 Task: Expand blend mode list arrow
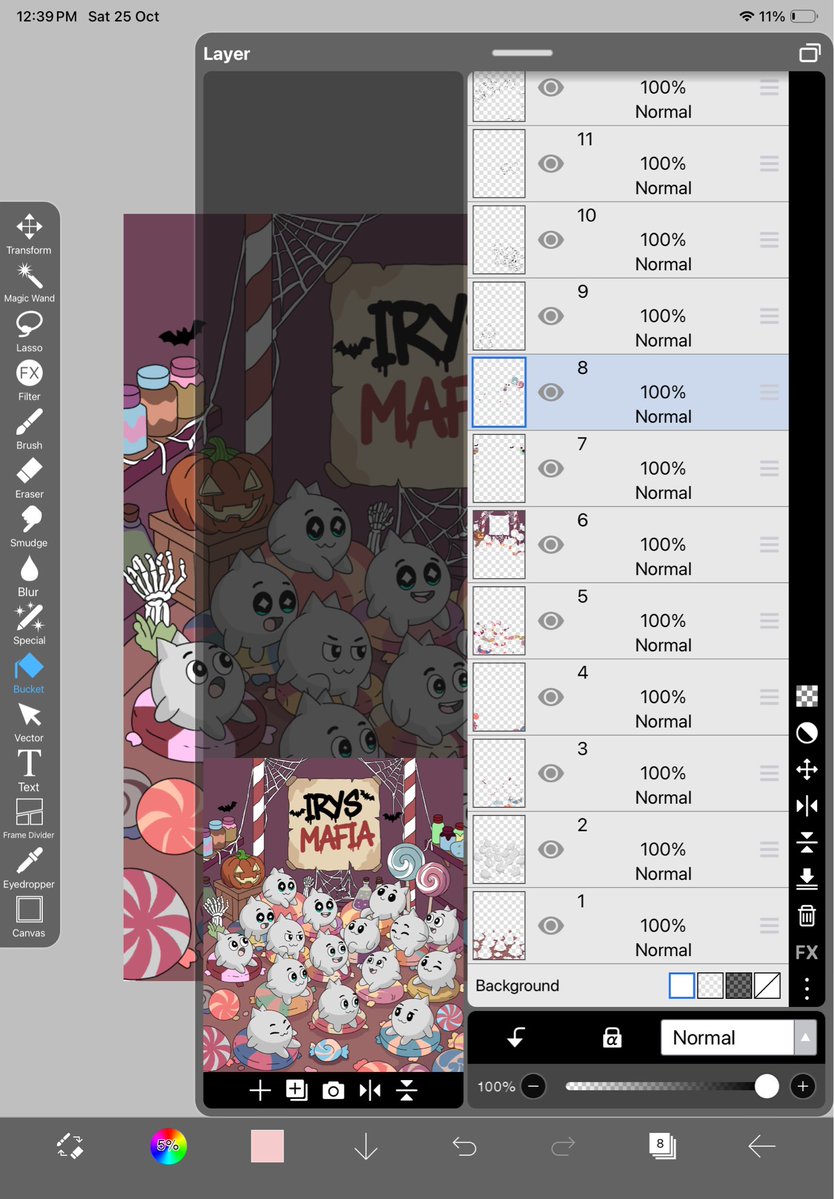[805, 1038]
